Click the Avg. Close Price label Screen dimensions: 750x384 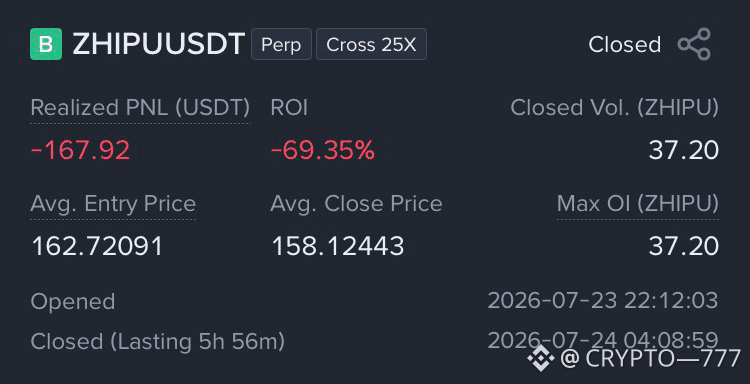tap(356, 204)
